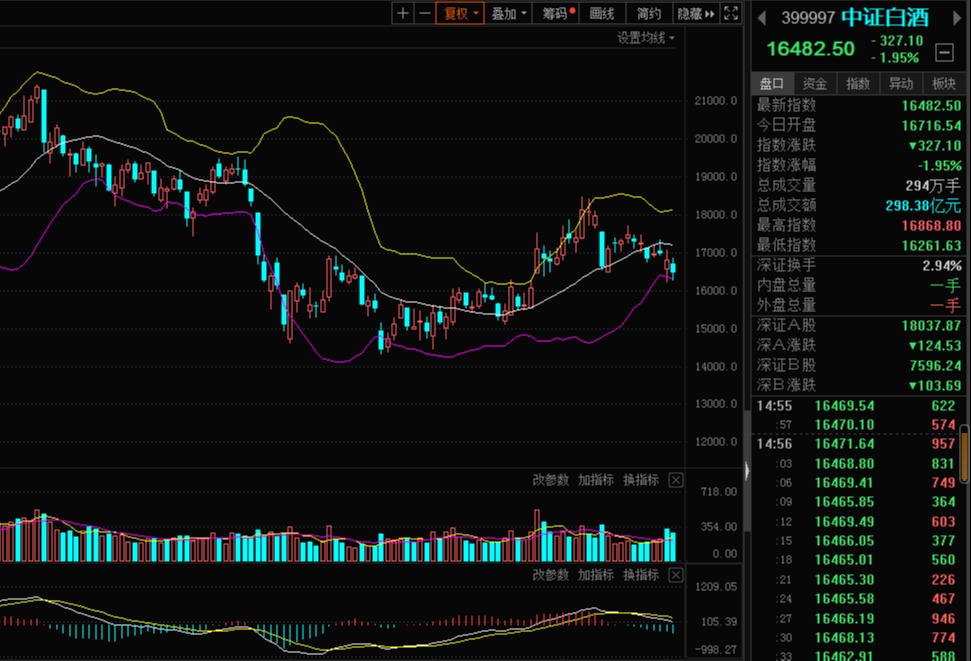
Task: Click the index name 中证白酒
Action: (x=885, y=17)
